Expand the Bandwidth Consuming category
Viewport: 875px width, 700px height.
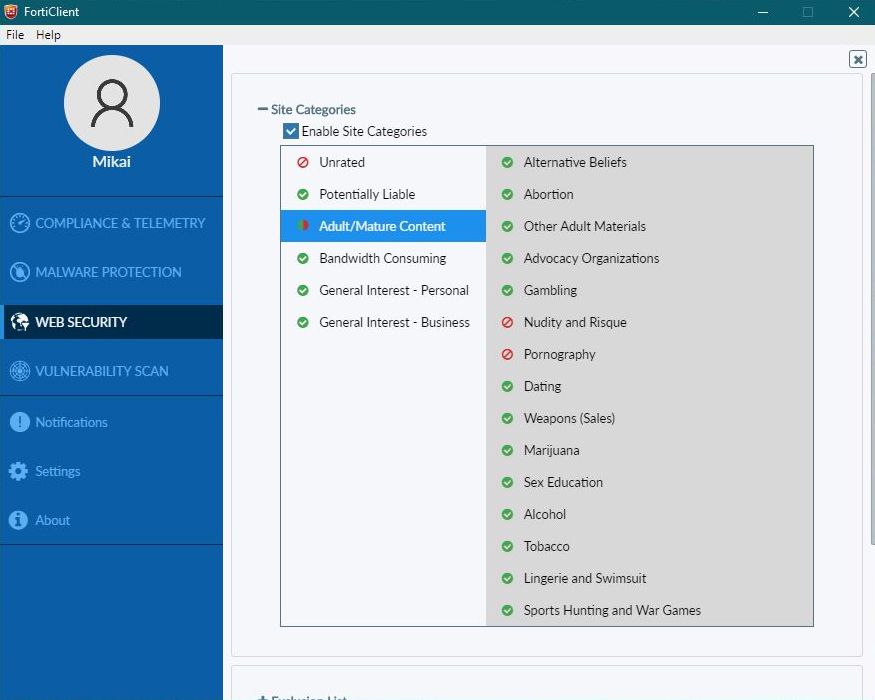(382, 258)
